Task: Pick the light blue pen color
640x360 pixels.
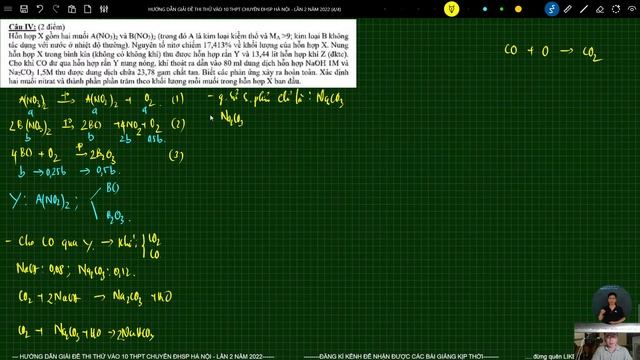Action: pos(485,9)
